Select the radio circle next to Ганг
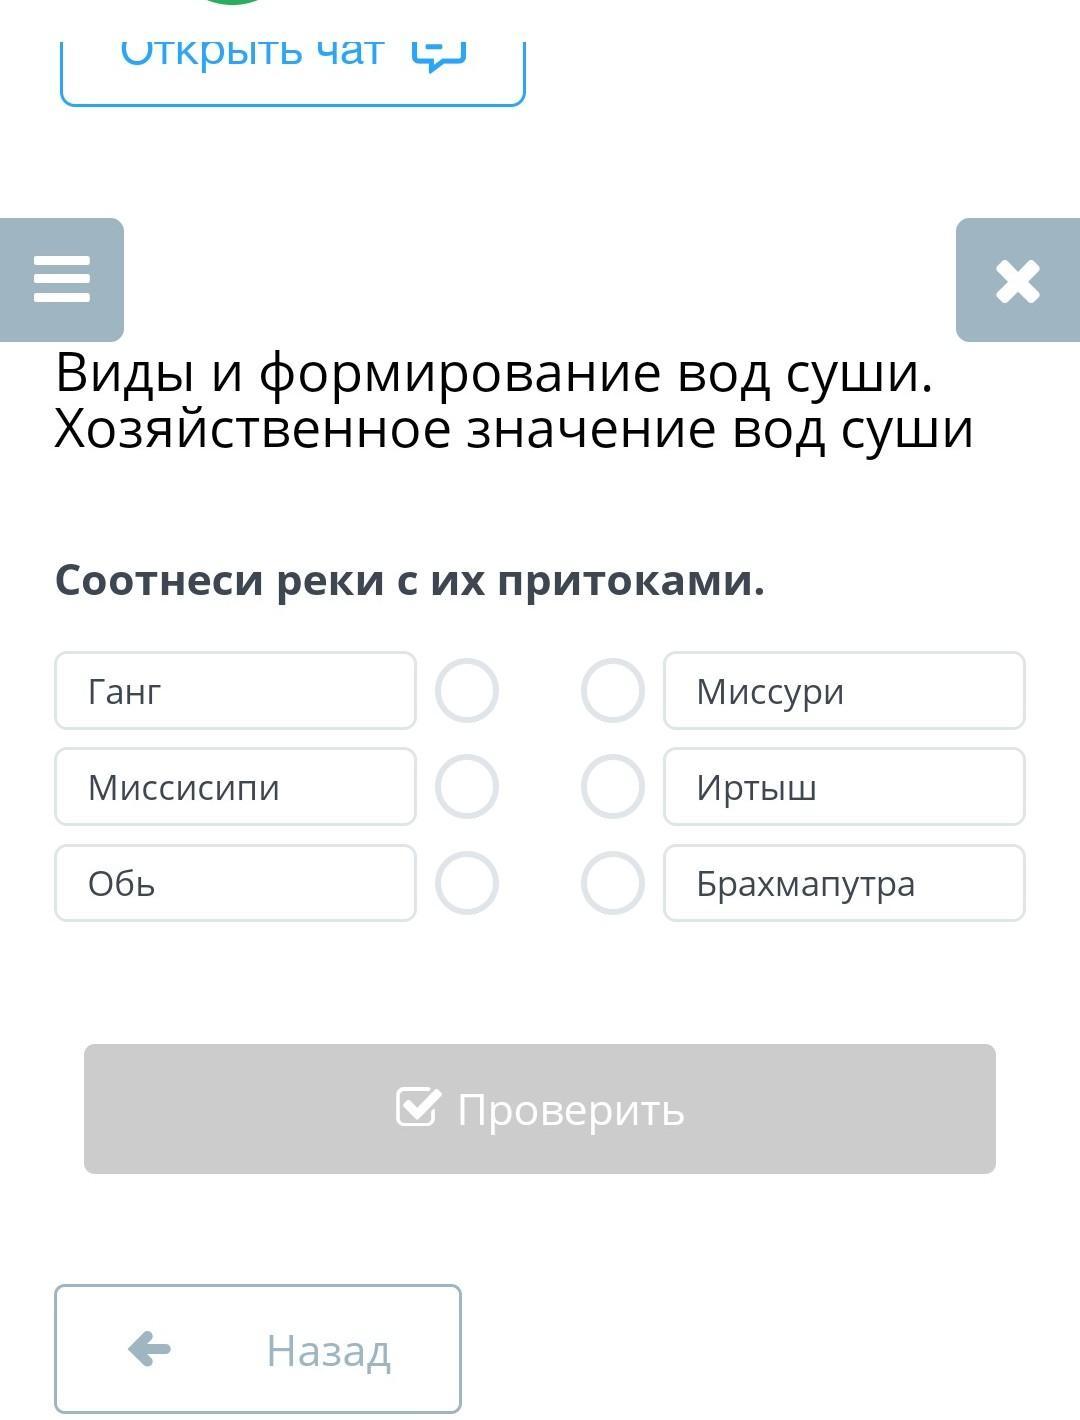Screen dimensions: 1080x1420 (x=467, y=691)
